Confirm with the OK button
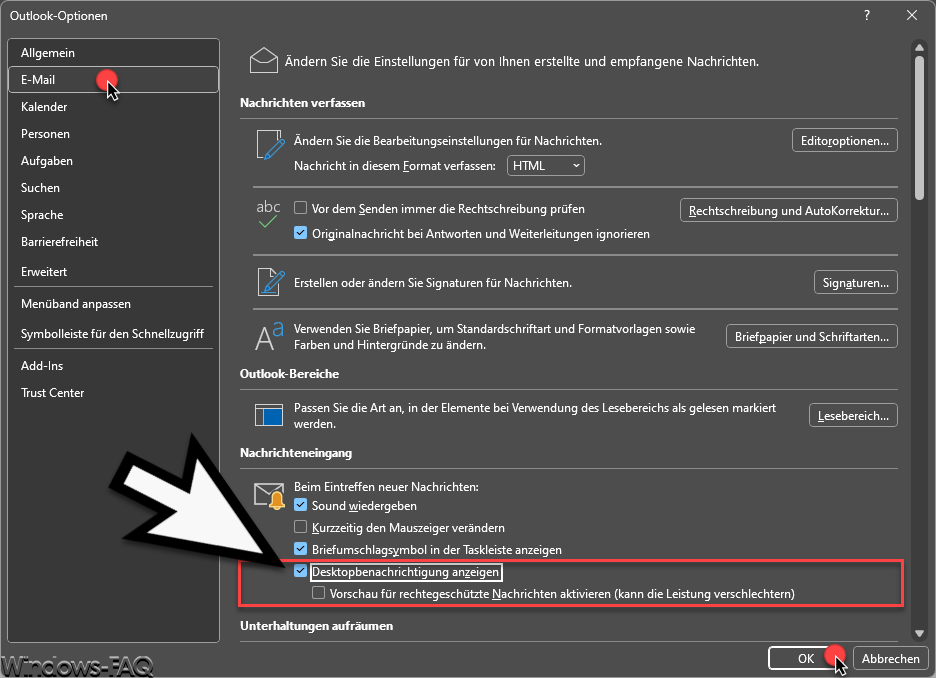Image resolution: width=936 pixels, height=678 pixels. (806, 658)
